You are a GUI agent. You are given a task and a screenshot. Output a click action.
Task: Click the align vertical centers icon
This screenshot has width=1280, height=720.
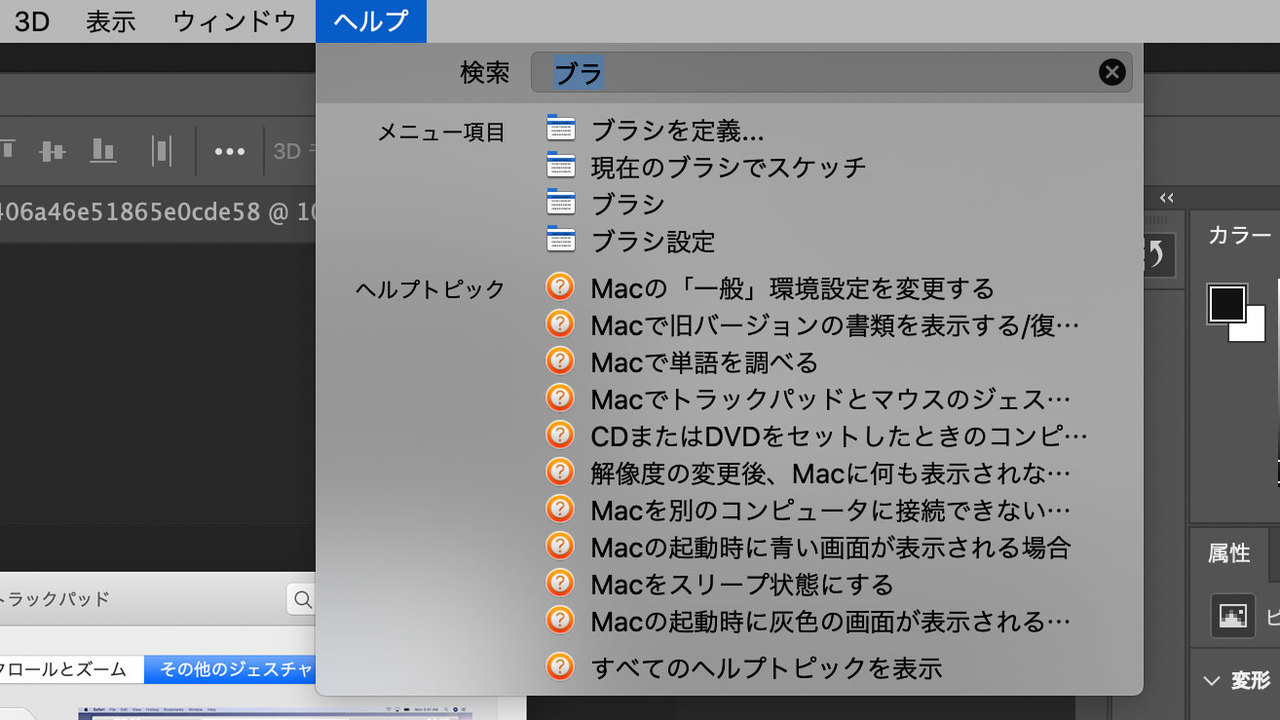(52, 151)
